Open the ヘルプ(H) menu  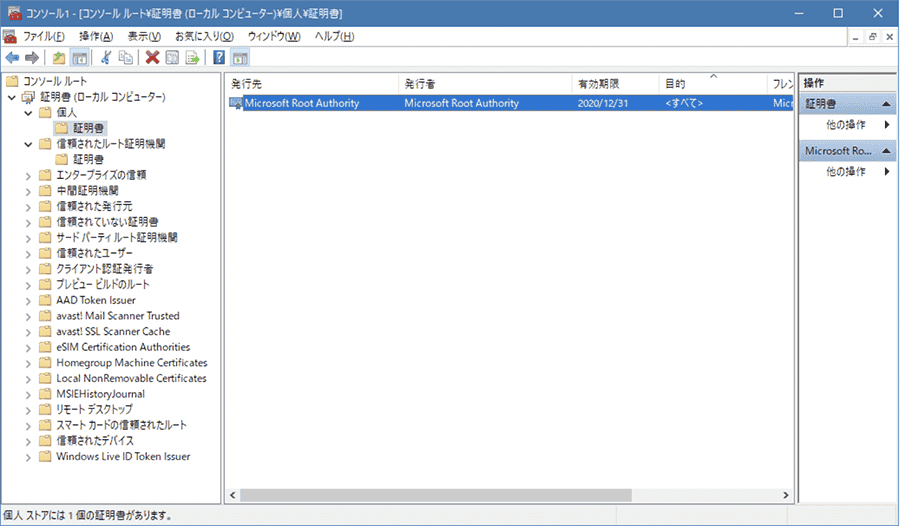334,36
